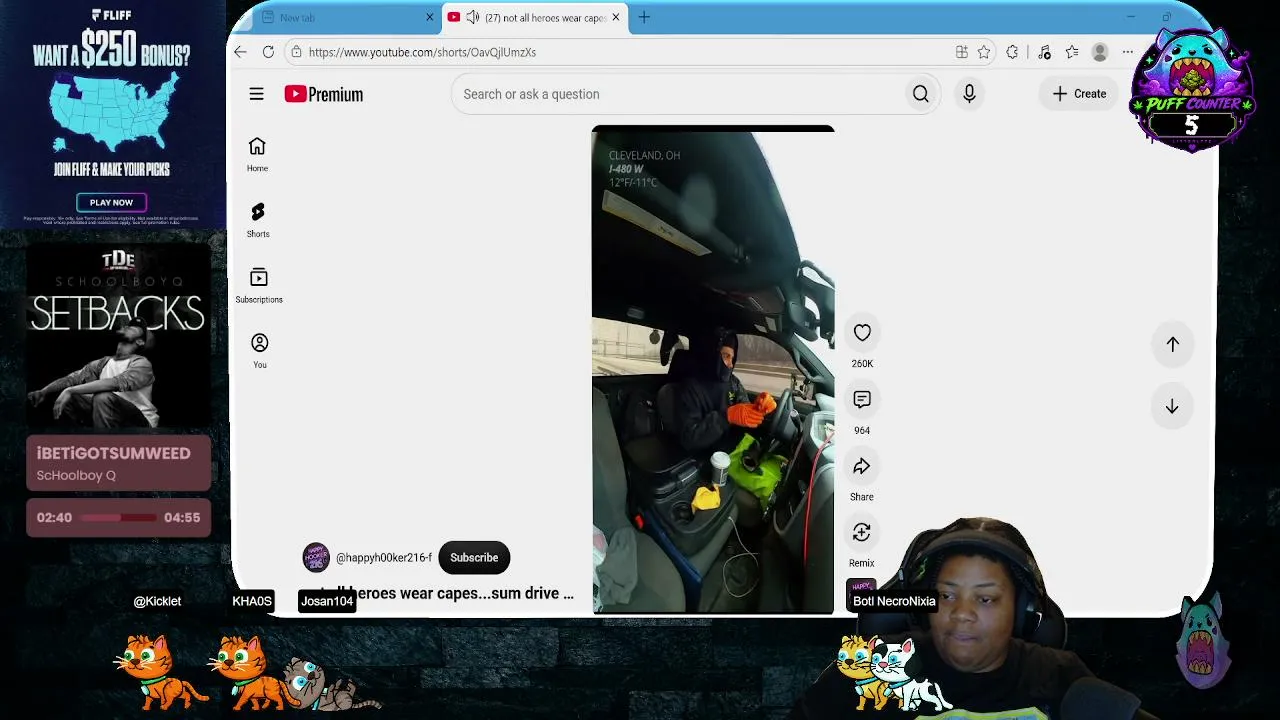This screenshot has height=720, width=1280.
Task: Open the @happyh00ker216-f channel link
Action: click(384, 558)
